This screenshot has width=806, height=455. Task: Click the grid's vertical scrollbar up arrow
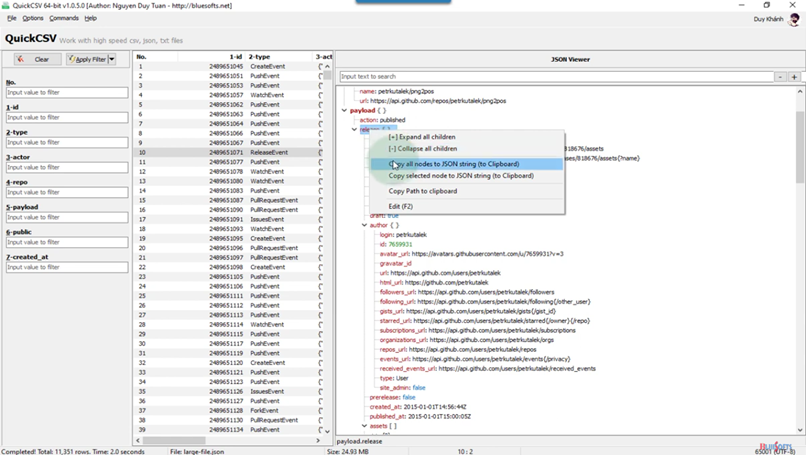tap(327, 66)
